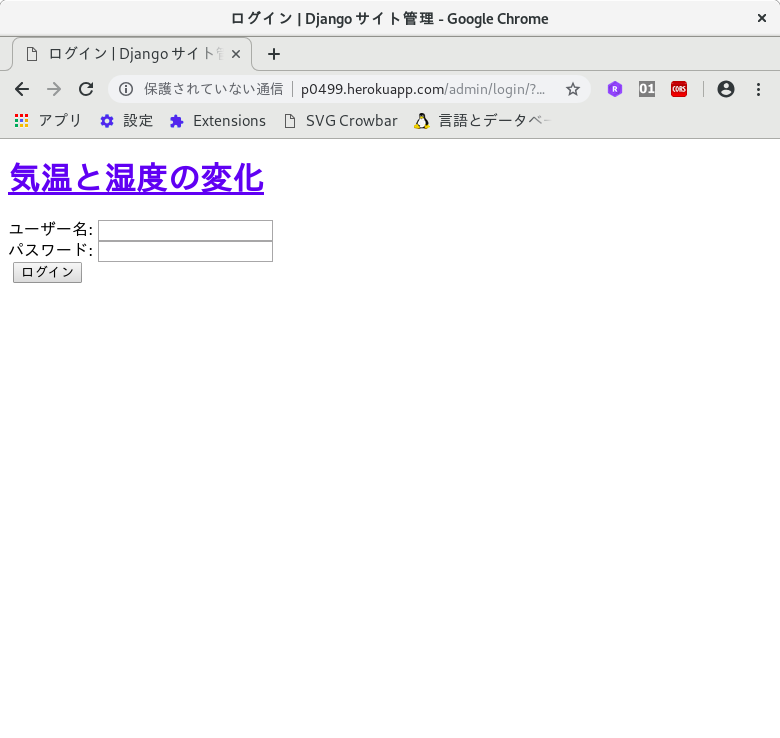Focus the パスワード input field
Viewport: 780px width, 738px height.
point(186,251)
